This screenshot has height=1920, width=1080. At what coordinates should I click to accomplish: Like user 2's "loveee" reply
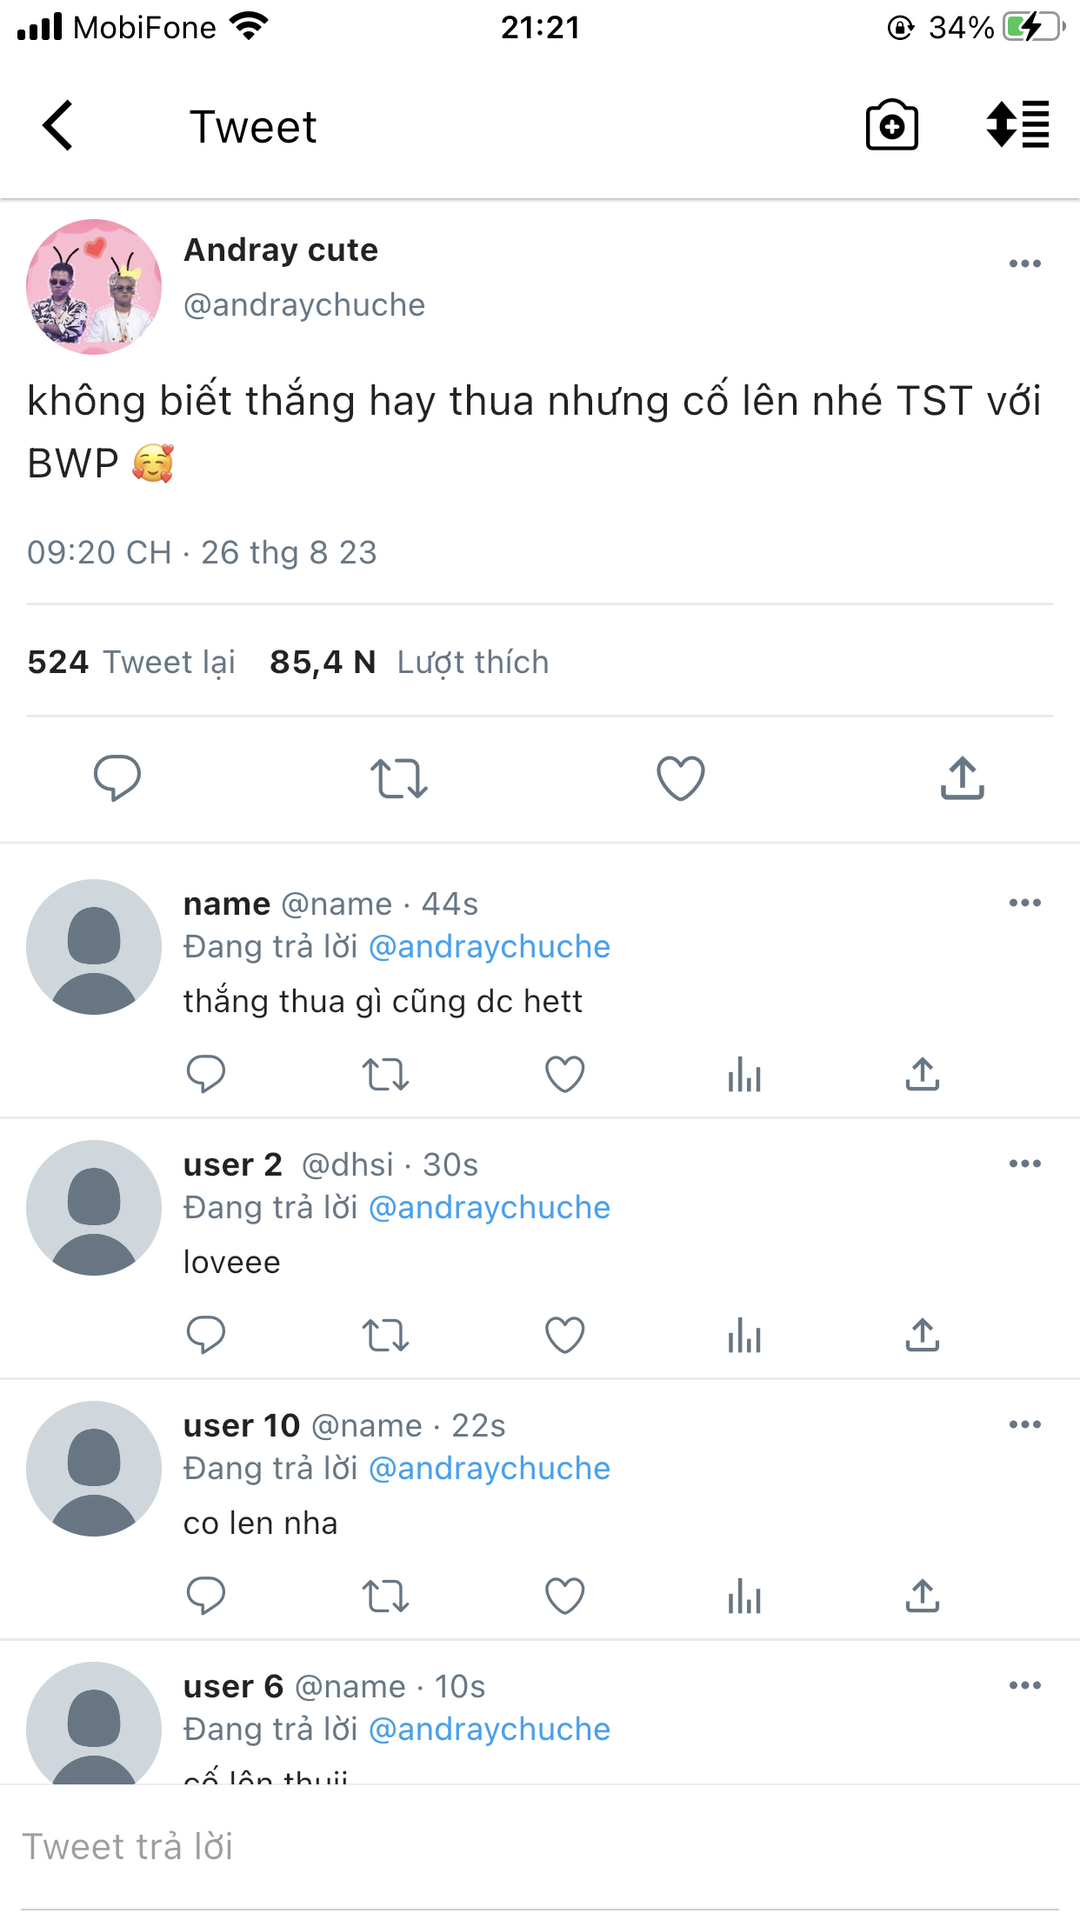click(565, 1335)
